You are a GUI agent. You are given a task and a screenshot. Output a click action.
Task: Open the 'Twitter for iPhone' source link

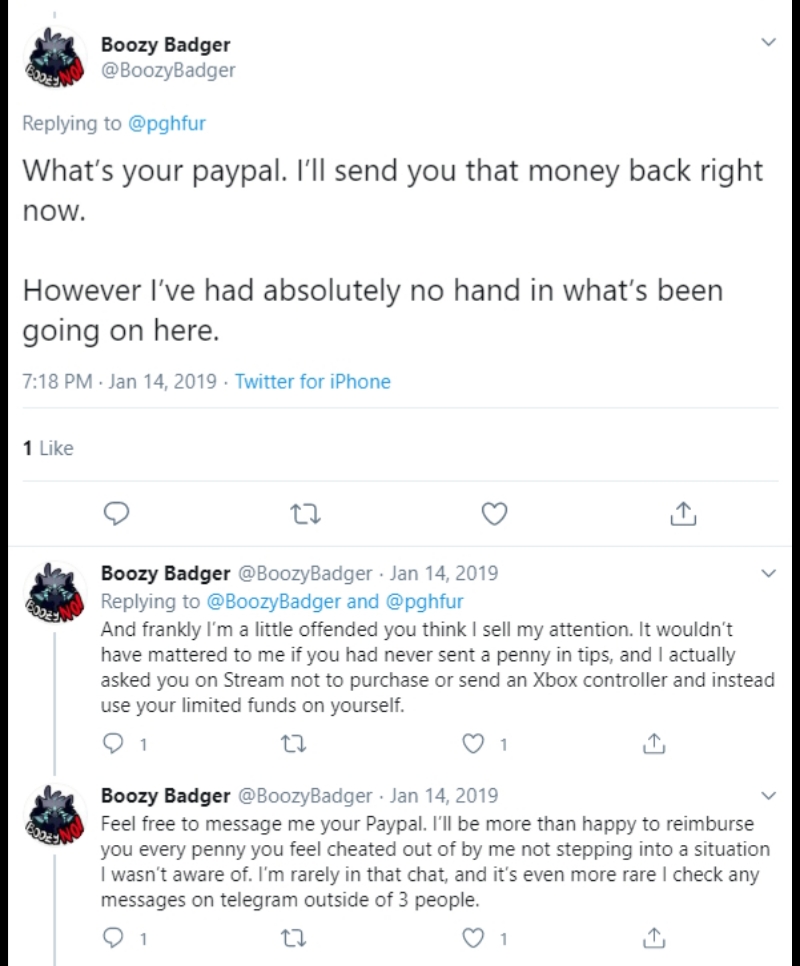click(x=312, y=381)
